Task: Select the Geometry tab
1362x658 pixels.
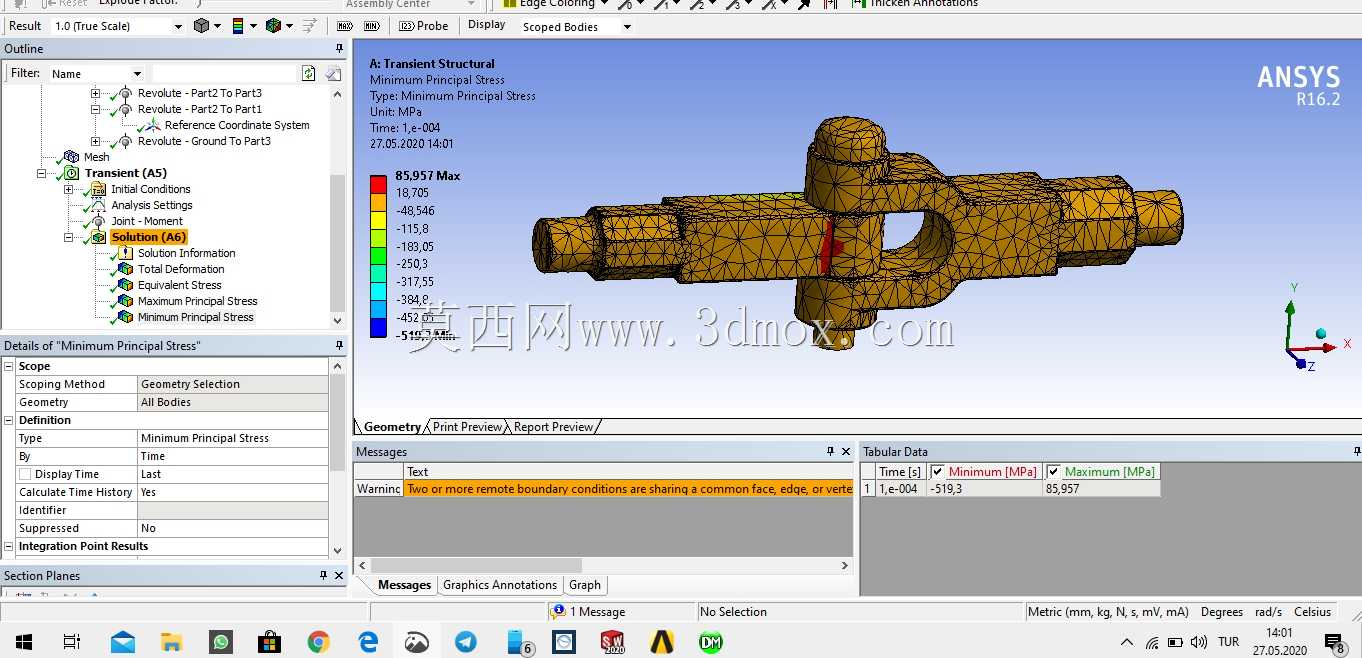Action: coord(391,427)
